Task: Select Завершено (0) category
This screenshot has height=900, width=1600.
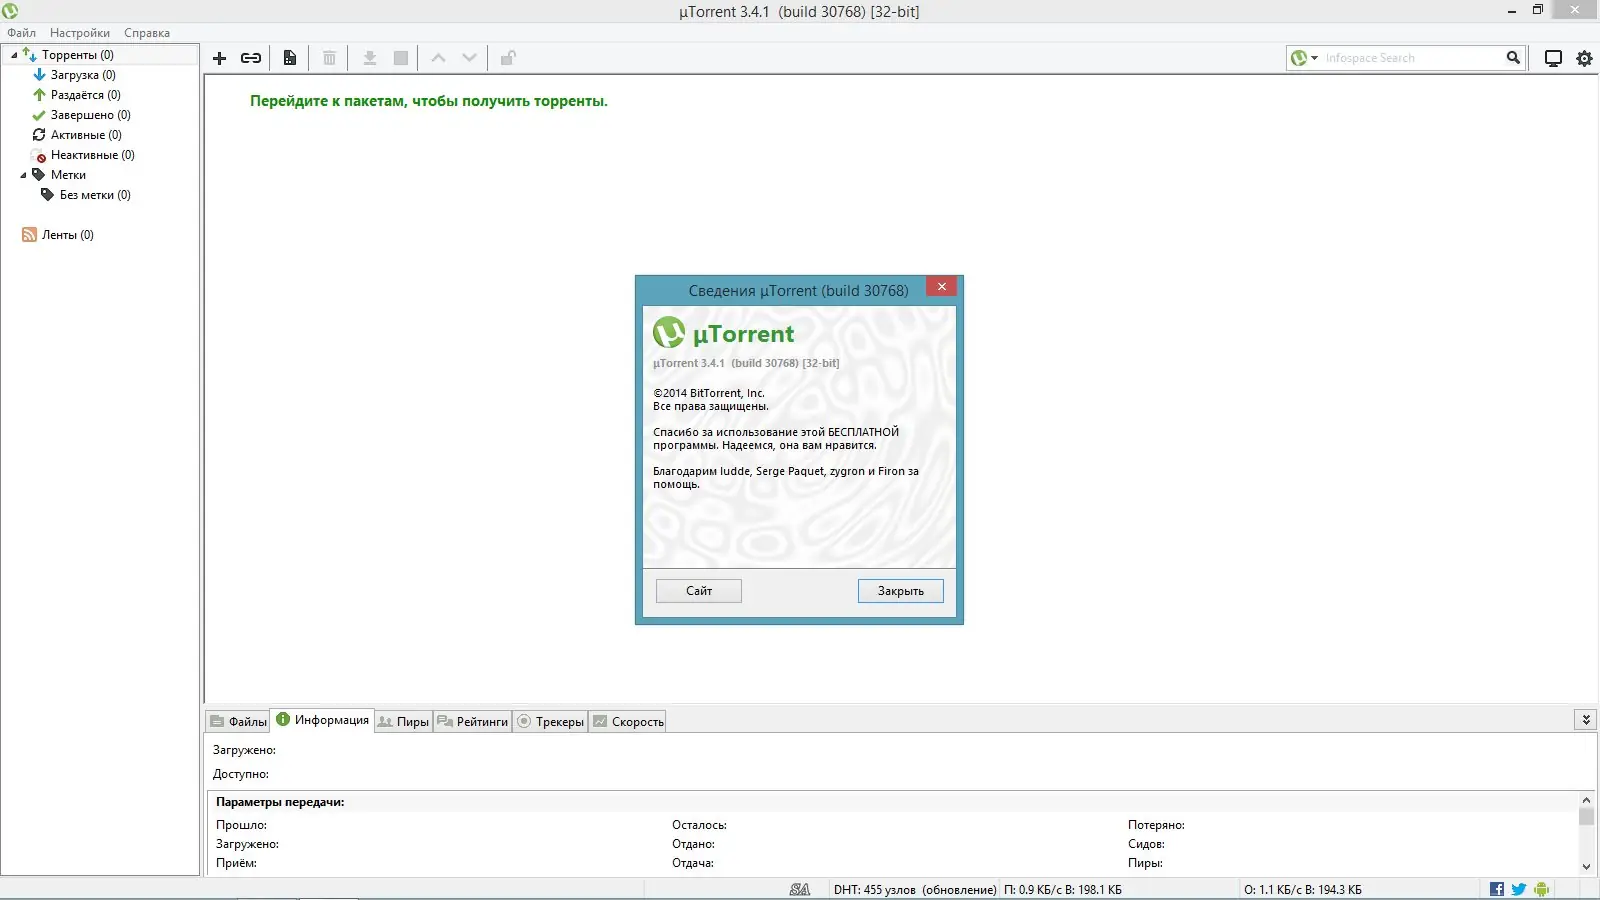Action: coord(91,115)
